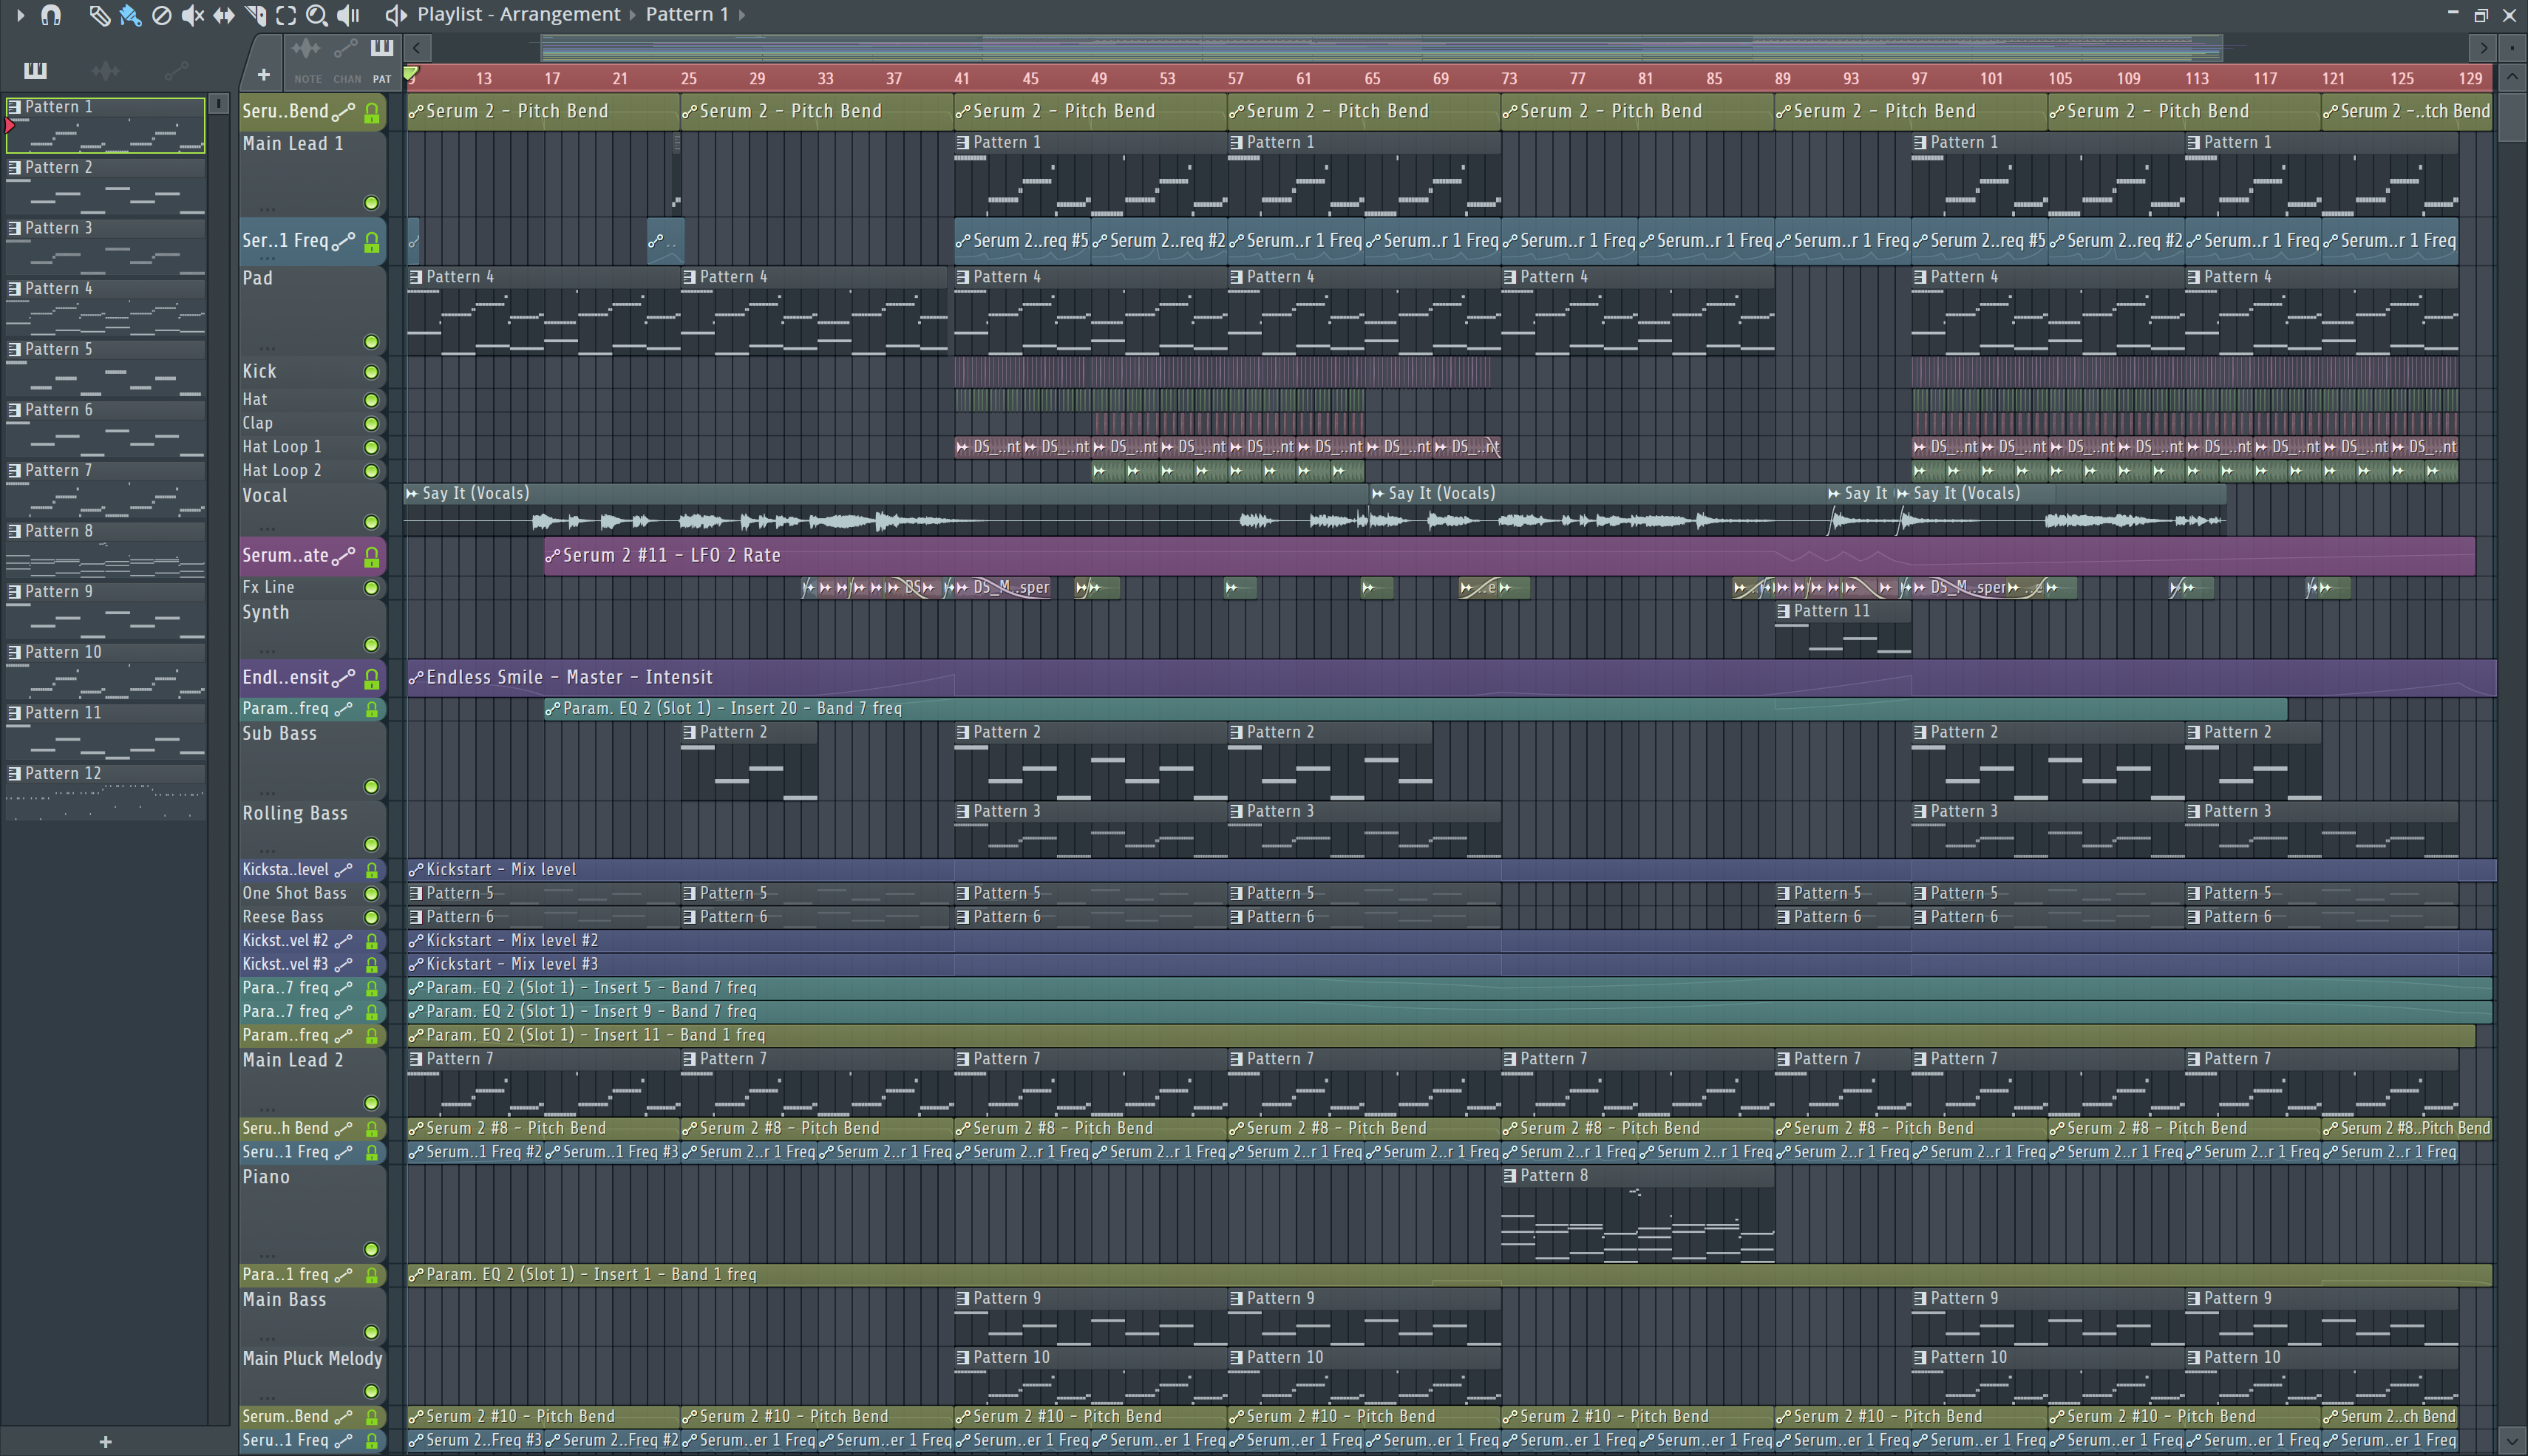
Task: Open the playlist options menu arrow
Action: (x=20, y=15)
